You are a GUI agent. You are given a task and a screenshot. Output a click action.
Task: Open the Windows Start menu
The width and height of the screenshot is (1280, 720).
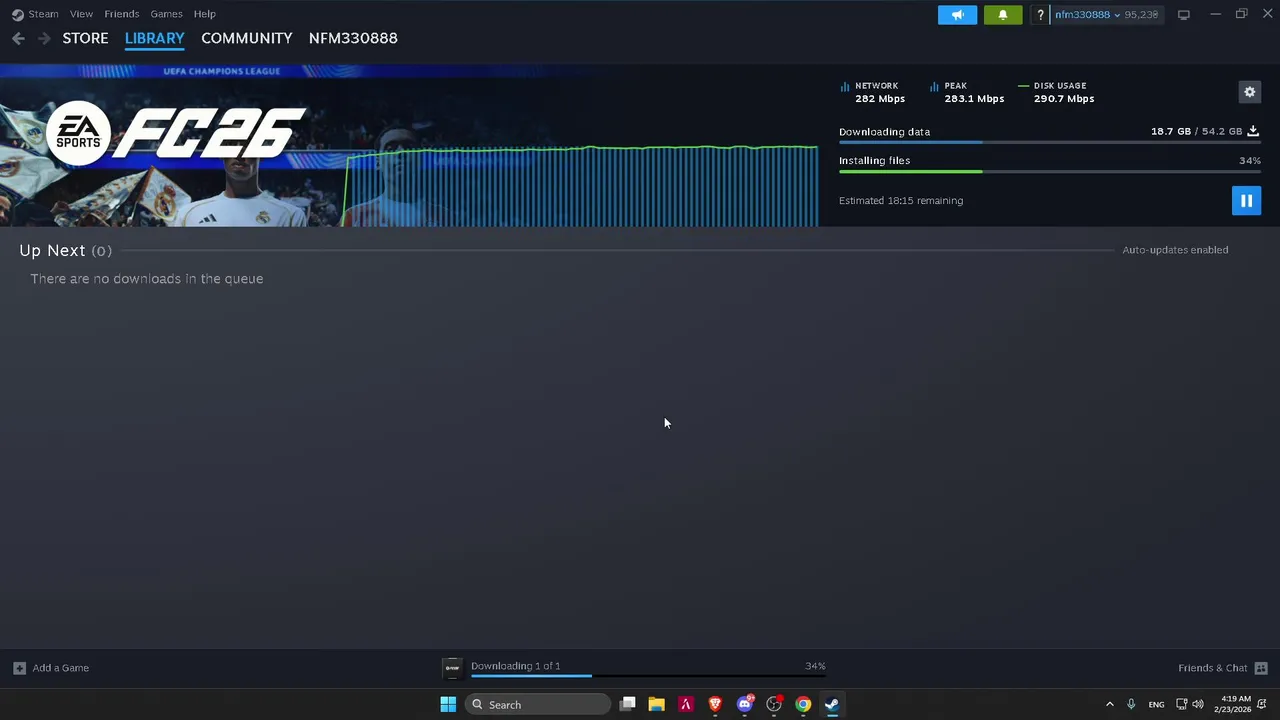(x=448, y=704)
